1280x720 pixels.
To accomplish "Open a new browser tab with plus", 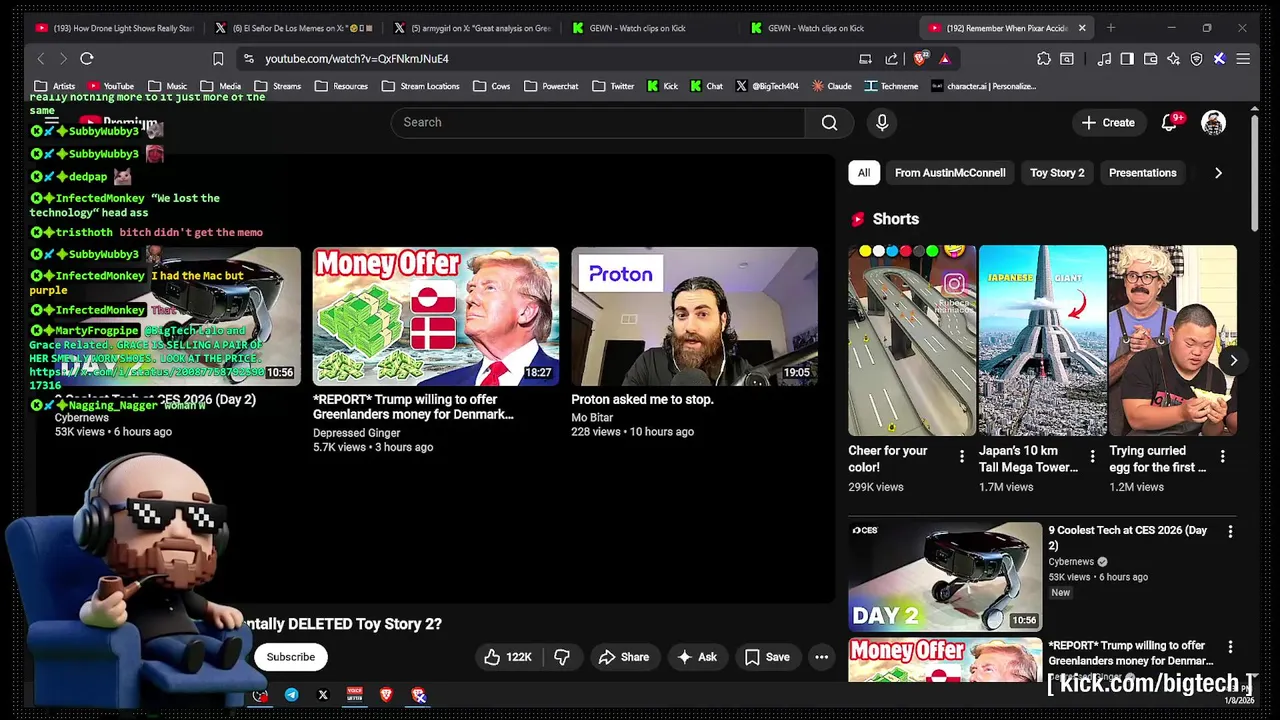I will click(x=1110, y=28).
